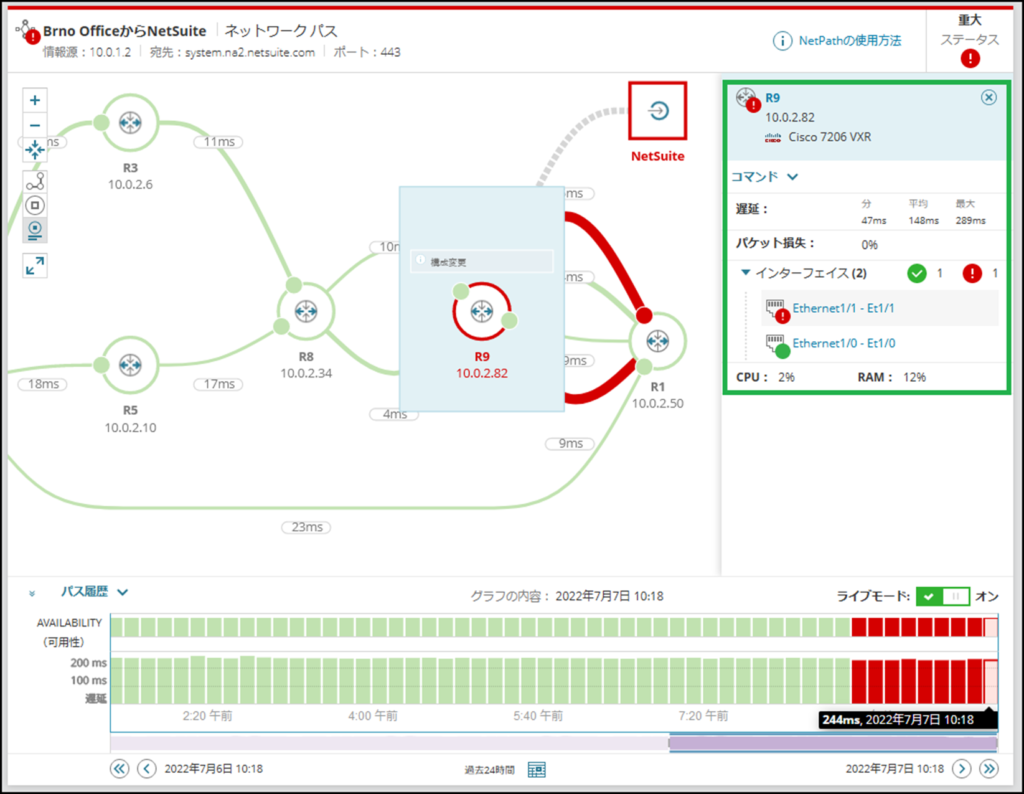Zoom out of the network map
Screen dimensions: 1024x794
pos(35,125)
